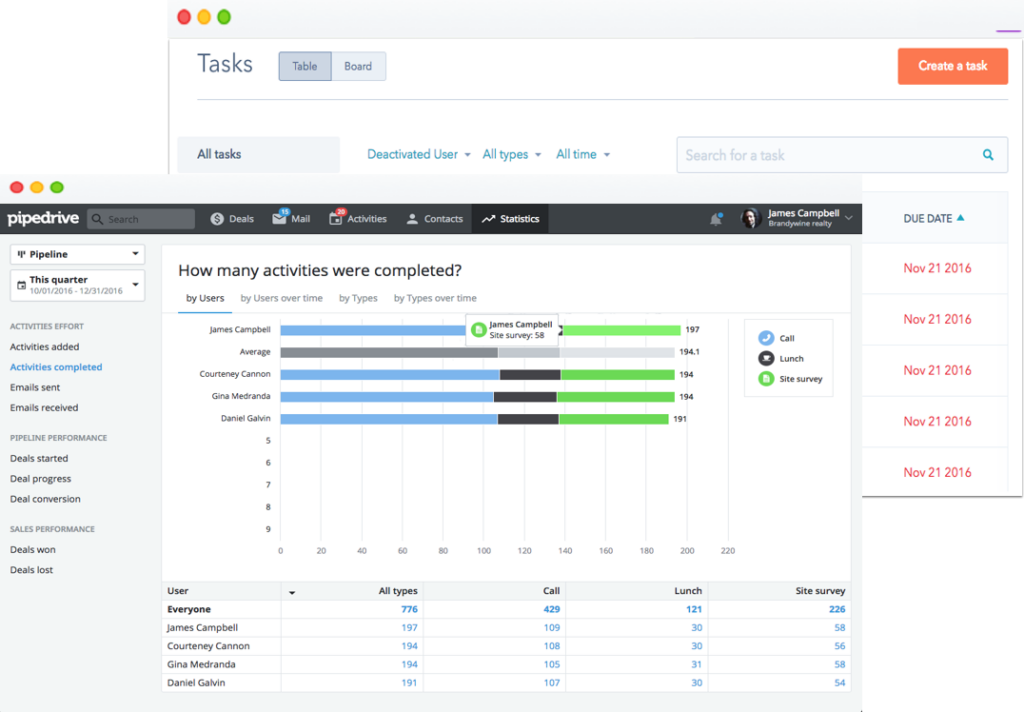Image resolution: width=1024 pixels, height=712 pixels.
Task: Open All time filter dropdown
Action: point(583,154)
